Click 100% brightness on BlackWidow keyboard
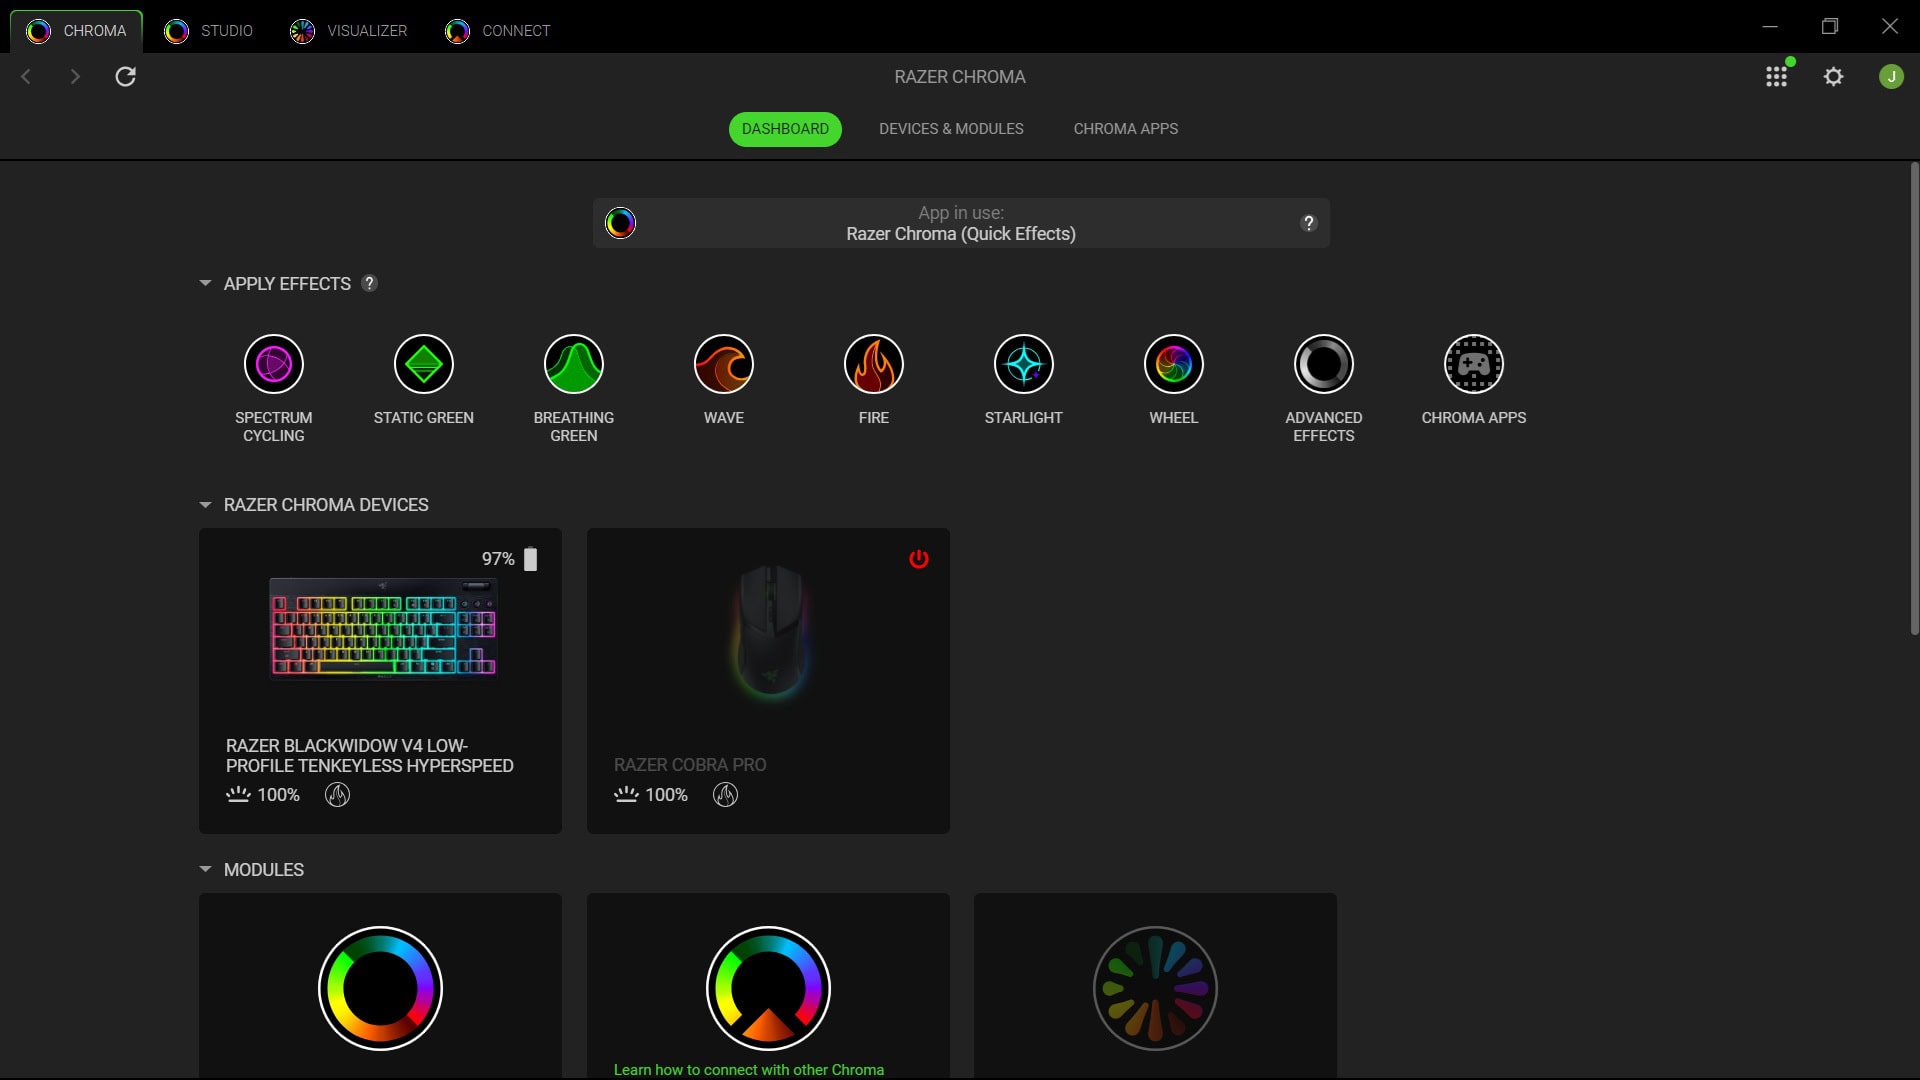Image resolution: width=1920 pixels, height=1080 pixels. pyautogui.click(x=278, y=795)
